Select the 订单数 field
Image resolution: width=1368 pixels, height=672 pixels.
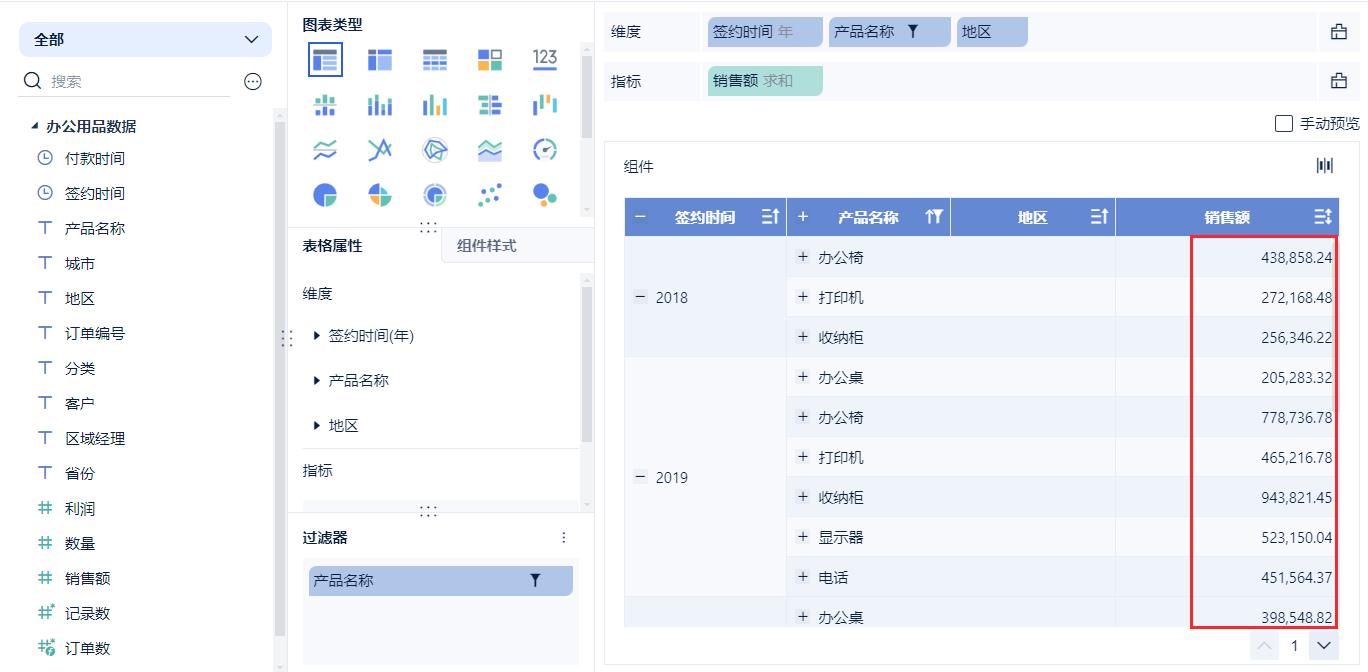click(x=87, y=648)
